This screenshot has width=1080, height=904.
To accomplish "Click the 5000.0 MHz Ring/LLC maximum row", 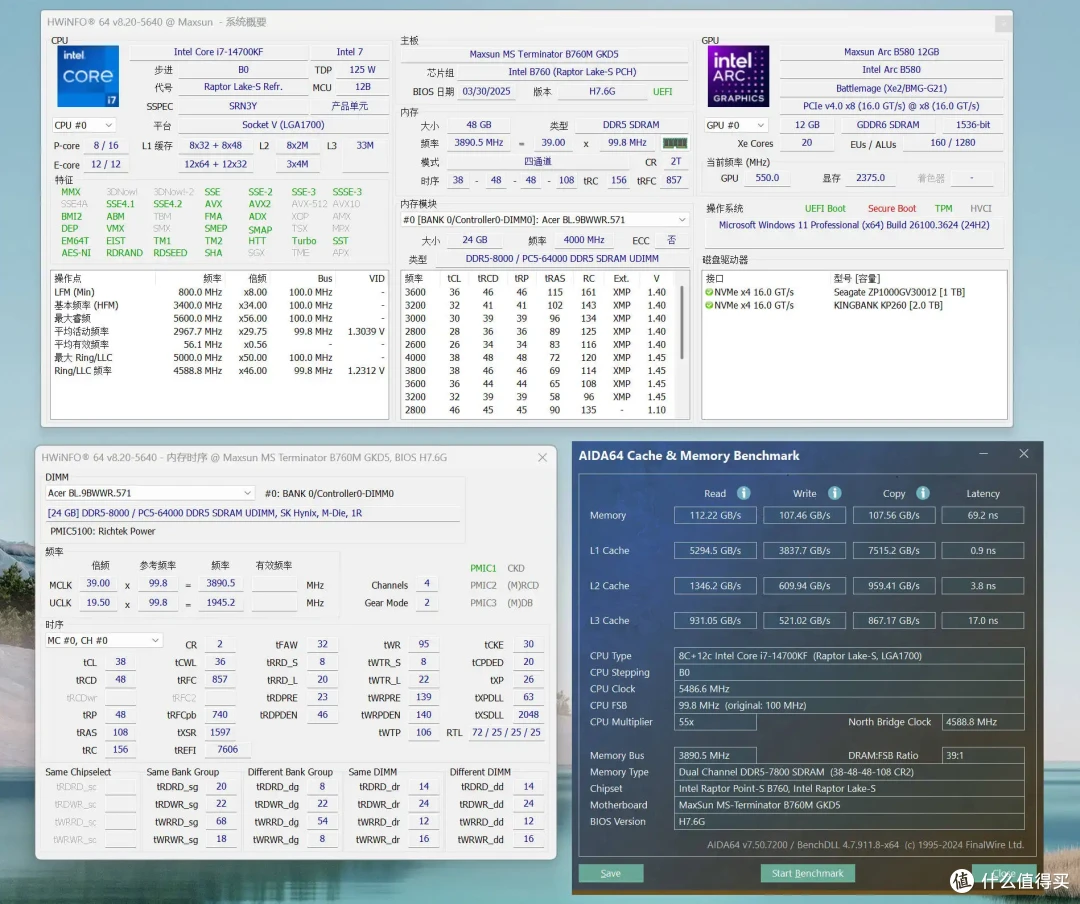I will (219, 358).
